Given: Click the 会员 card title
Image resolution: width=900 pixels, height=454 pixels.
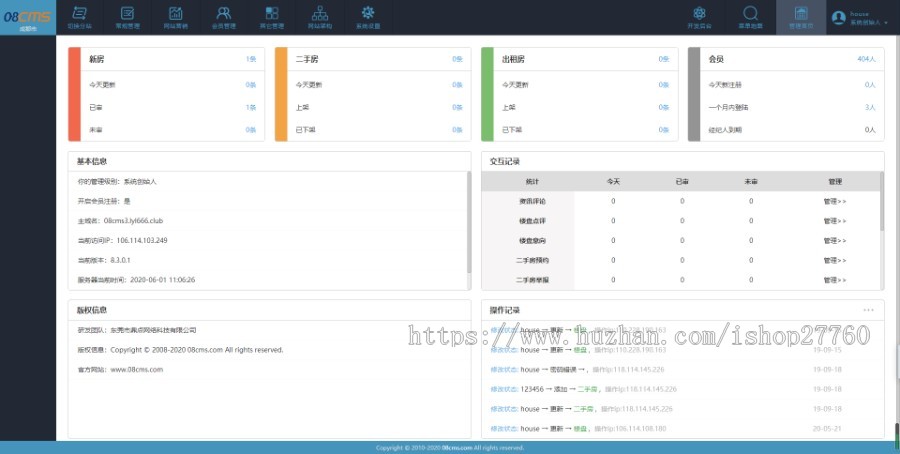Looking at the screenshot, I should click(716, 59).
